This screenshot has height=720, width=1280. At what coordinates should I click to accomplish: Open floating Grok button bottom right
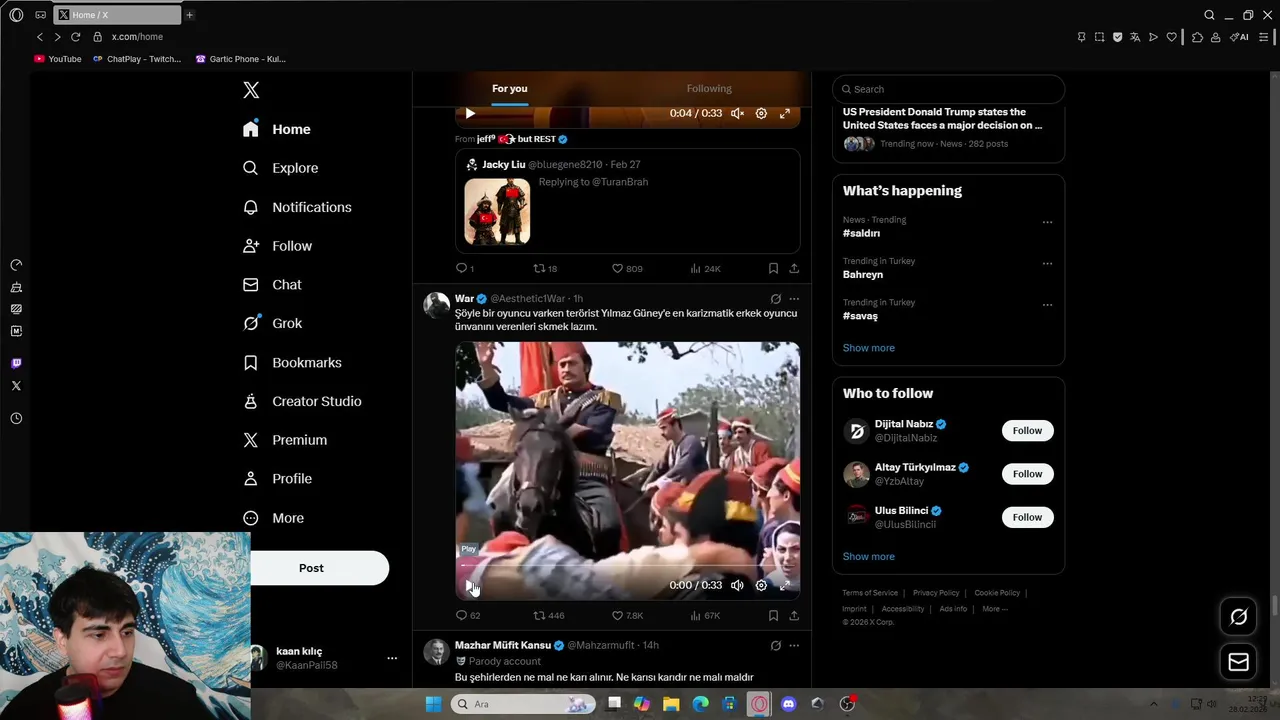[1238, 617]
